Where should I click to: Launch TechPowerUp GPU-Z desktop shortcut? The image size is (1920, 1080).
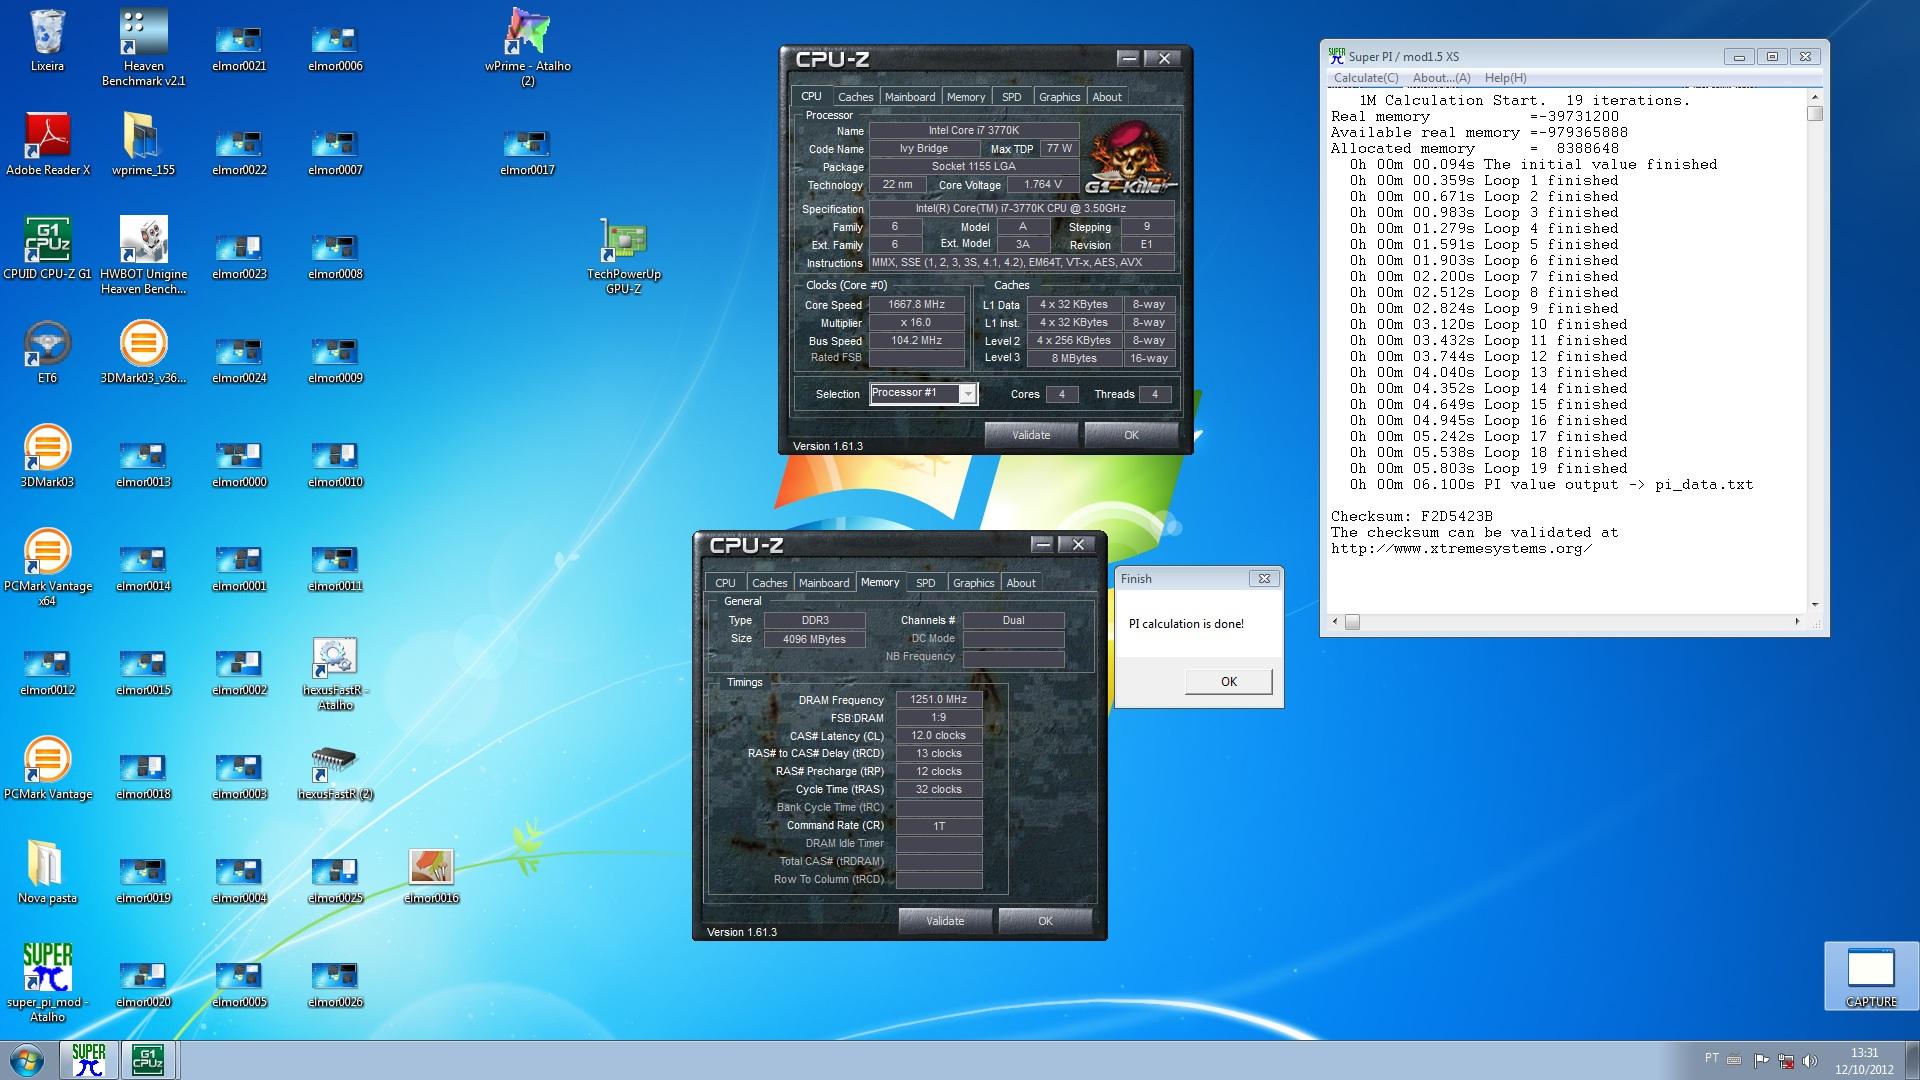623,256
